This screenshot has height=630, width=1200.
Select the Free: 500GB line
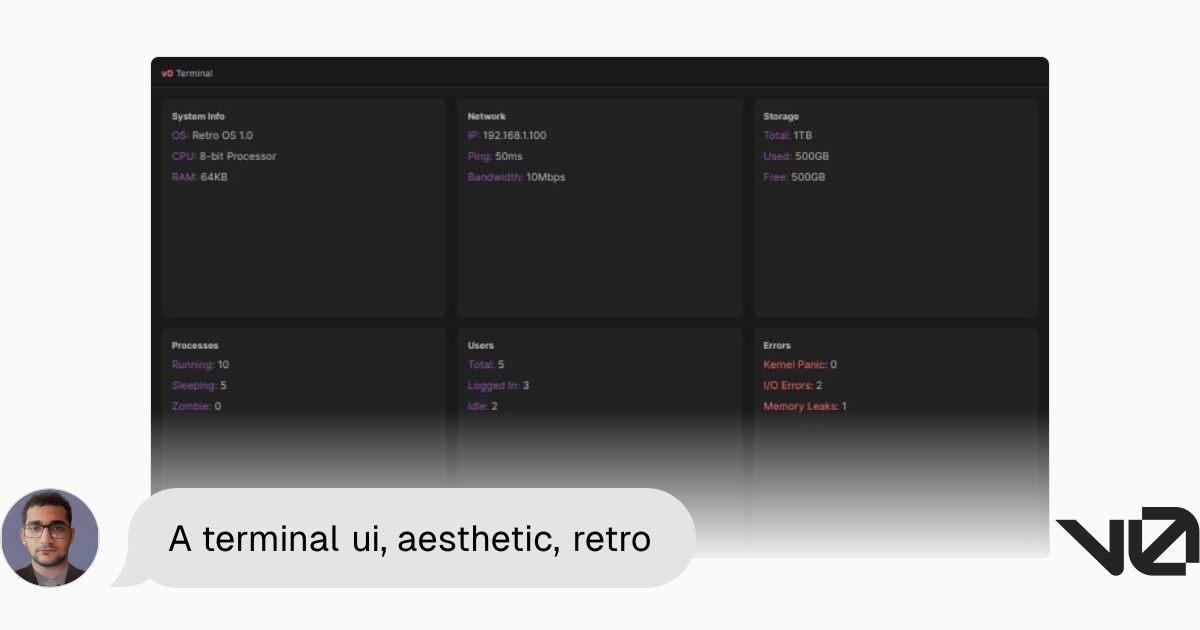point(794,177)
